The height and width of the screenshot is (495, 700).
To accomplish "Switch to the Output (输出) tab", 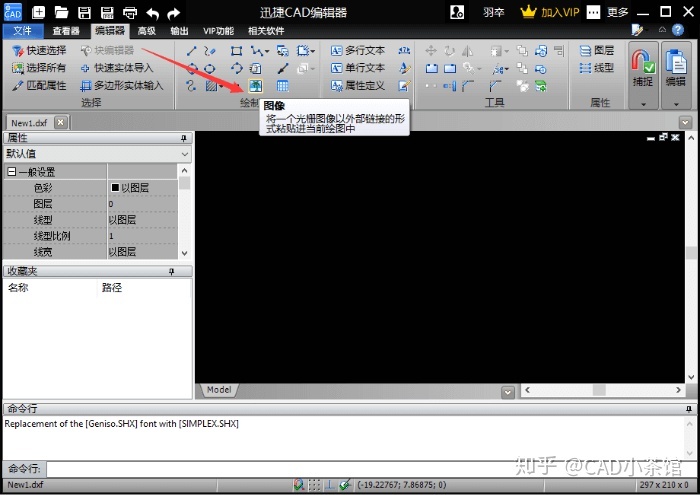I will 179,31.
